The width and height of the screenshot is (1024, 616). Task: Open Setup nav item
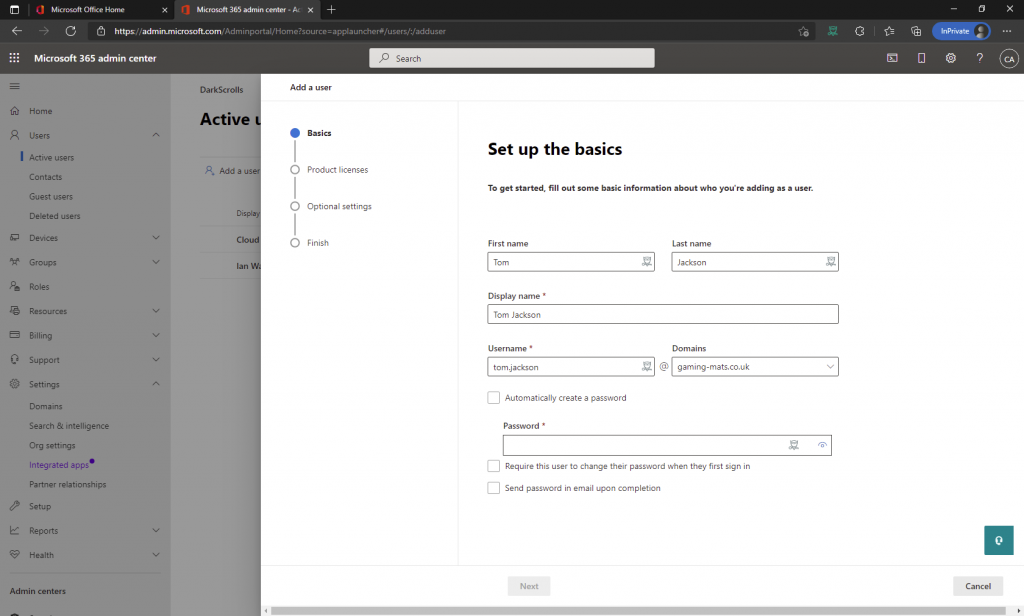pyautogui.click(x=40, y=506)
